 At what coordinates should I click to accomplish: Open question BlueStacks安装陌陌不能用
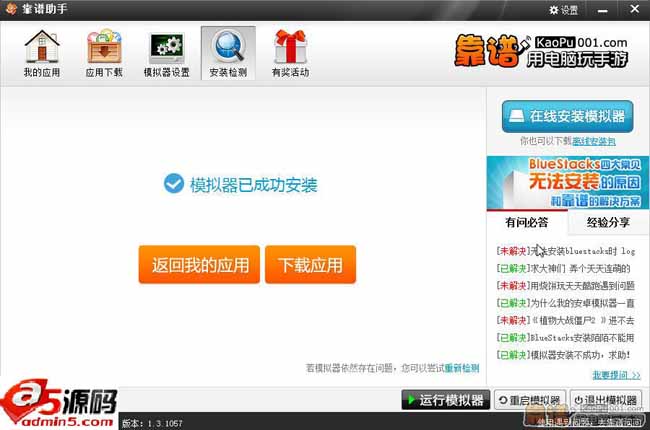click(565, 338)
